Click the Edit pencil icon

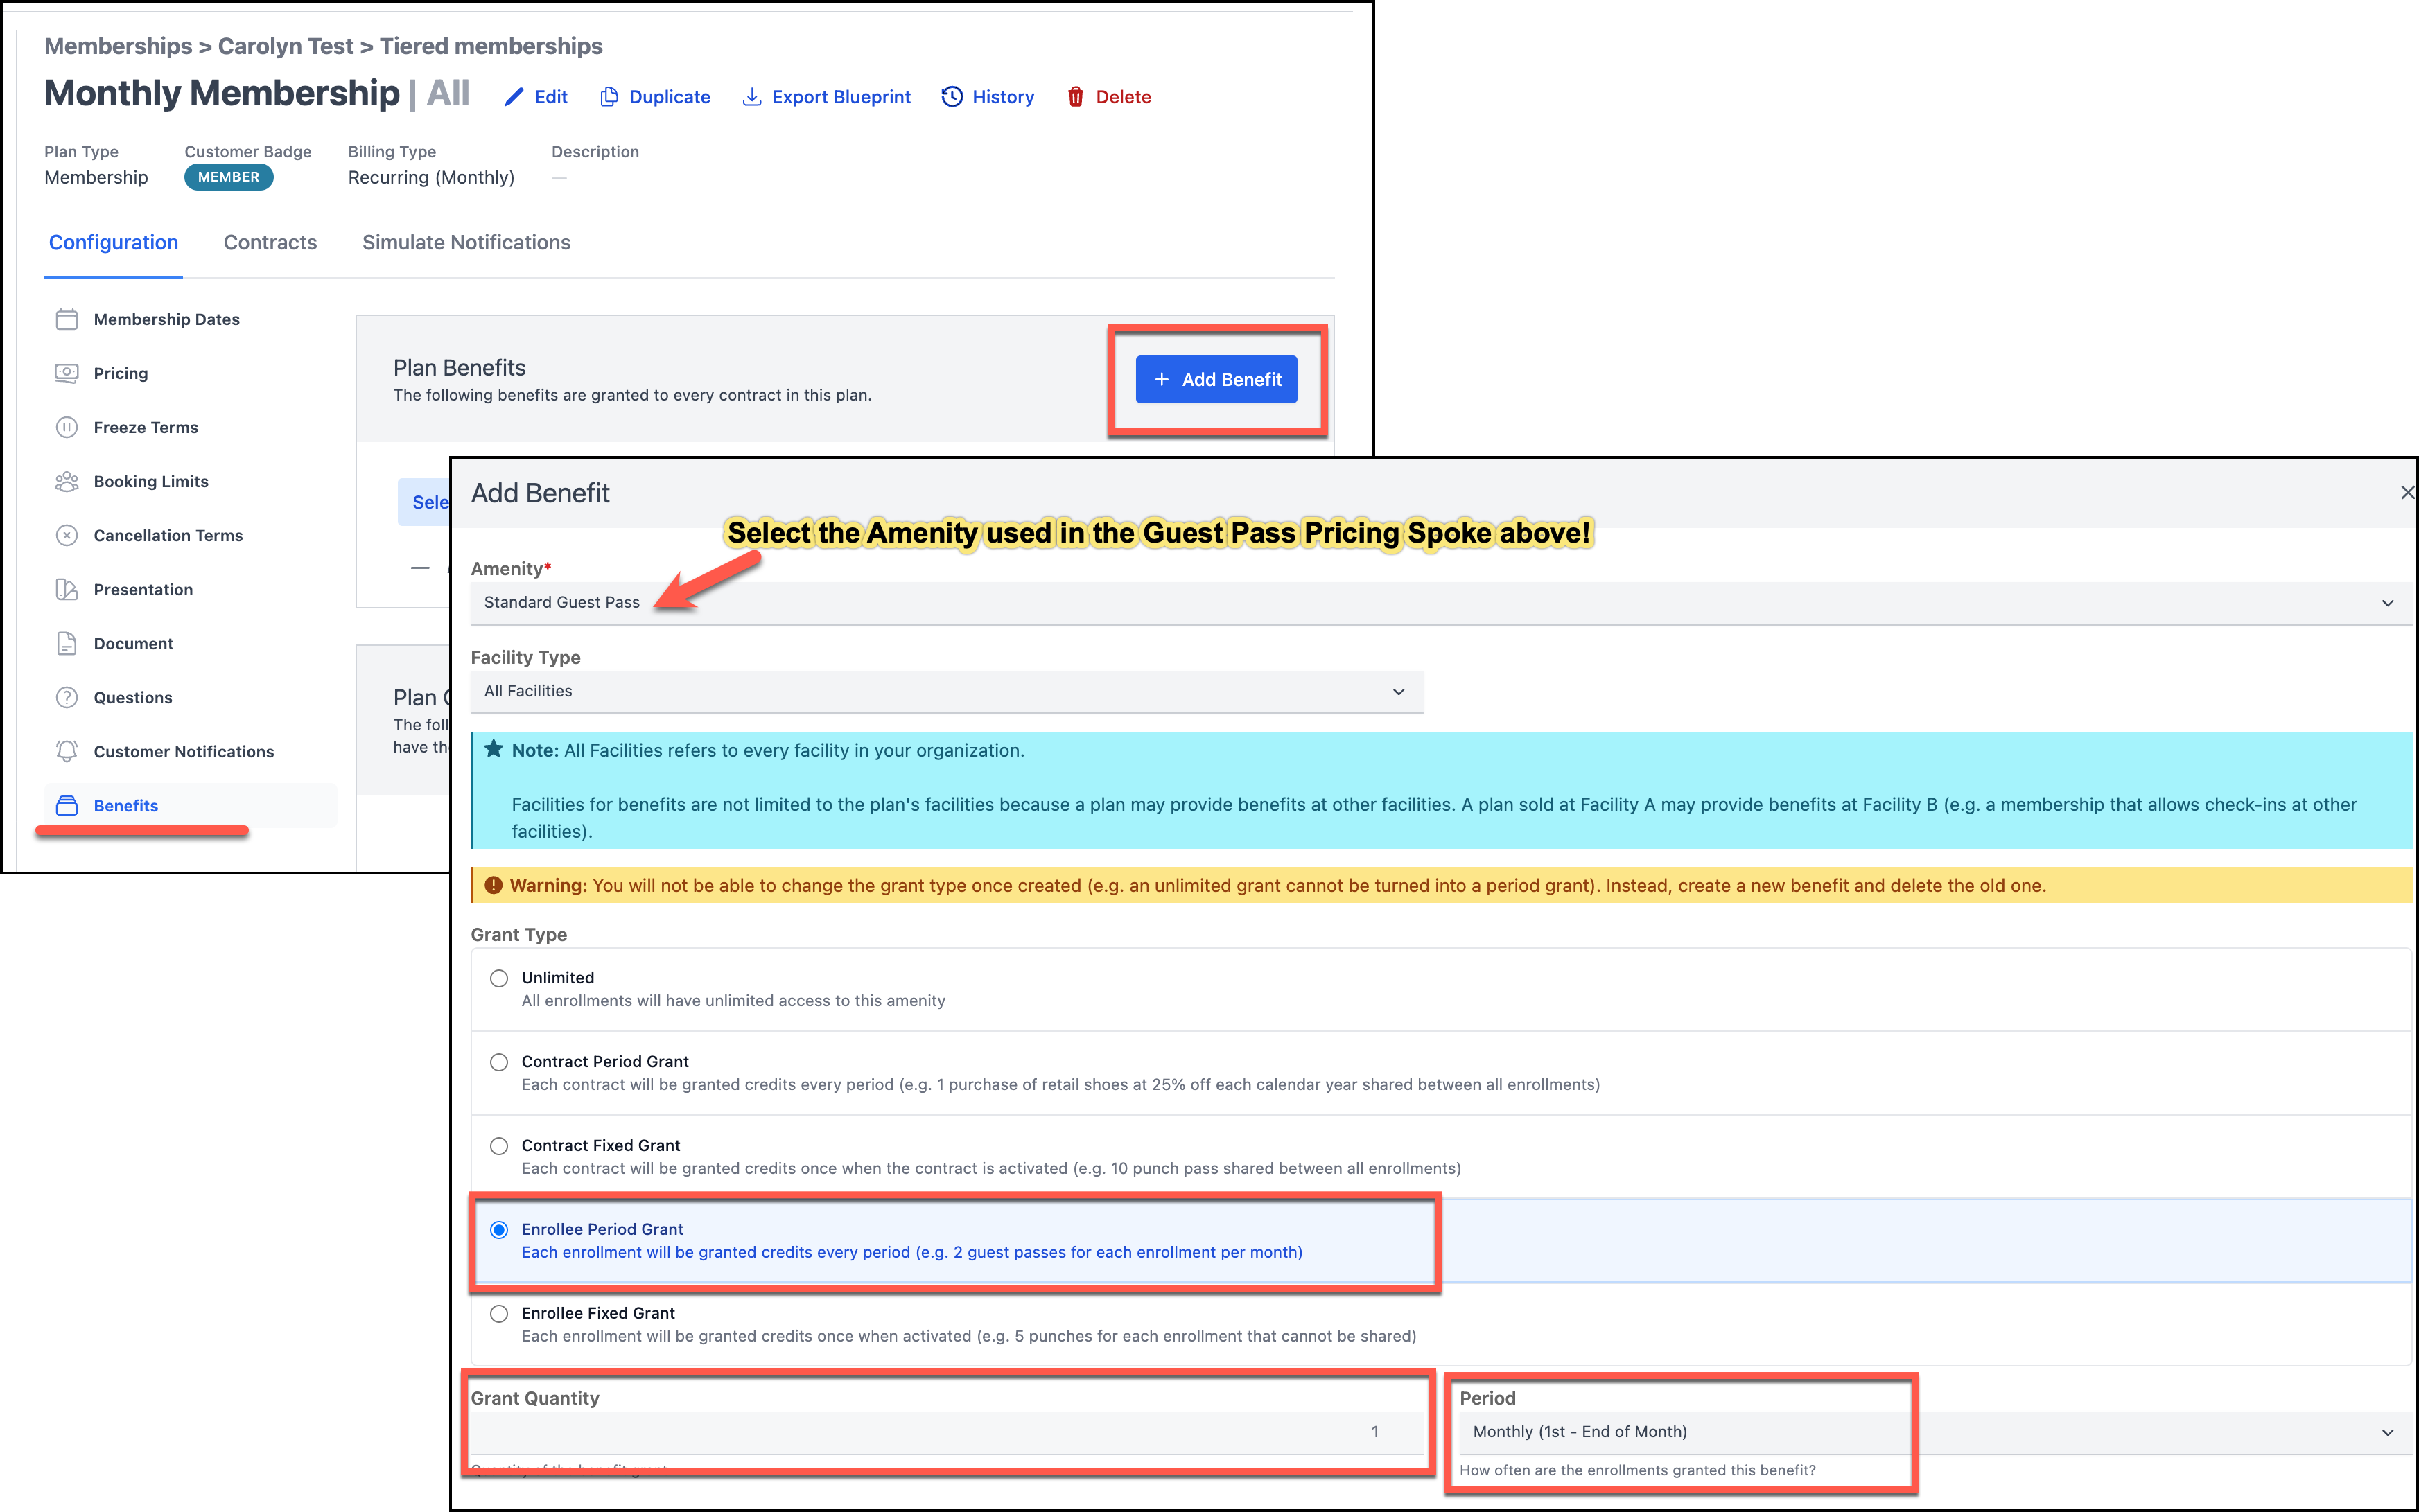[x=514, y=97]
